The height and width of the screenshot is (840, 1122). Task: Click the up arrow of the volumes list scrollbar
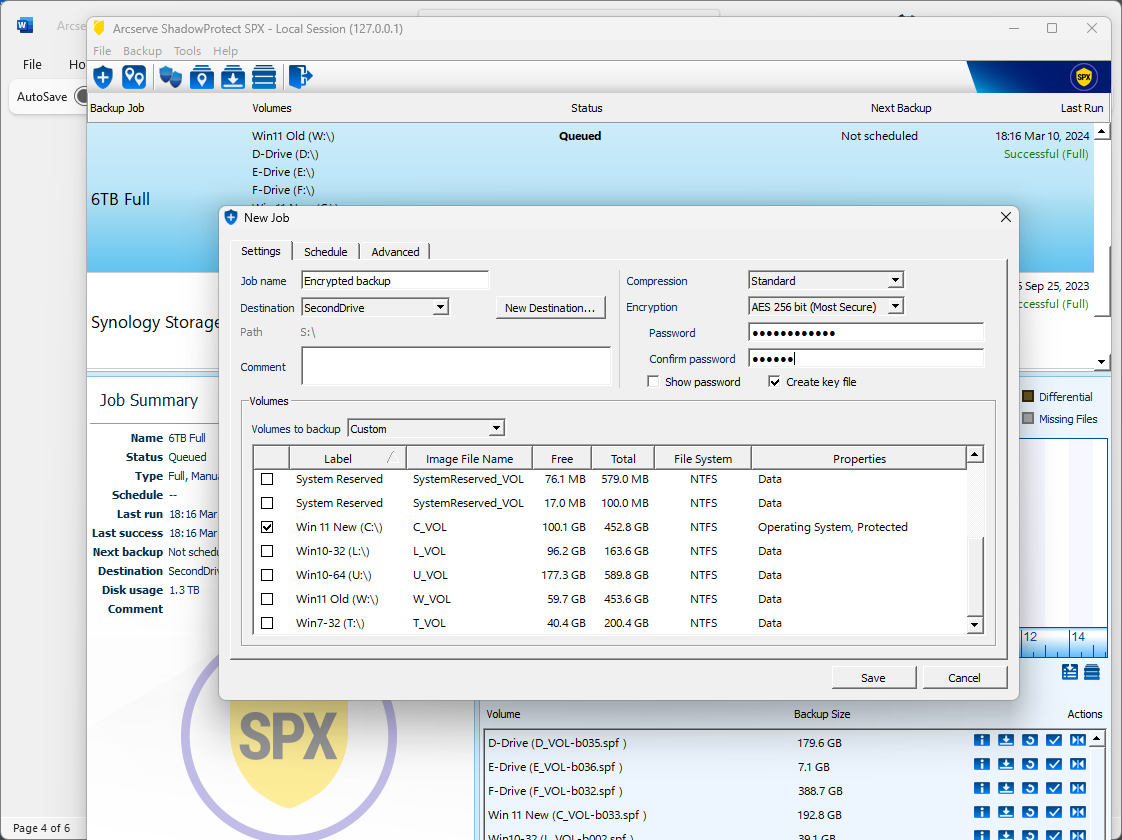(974, 454)
